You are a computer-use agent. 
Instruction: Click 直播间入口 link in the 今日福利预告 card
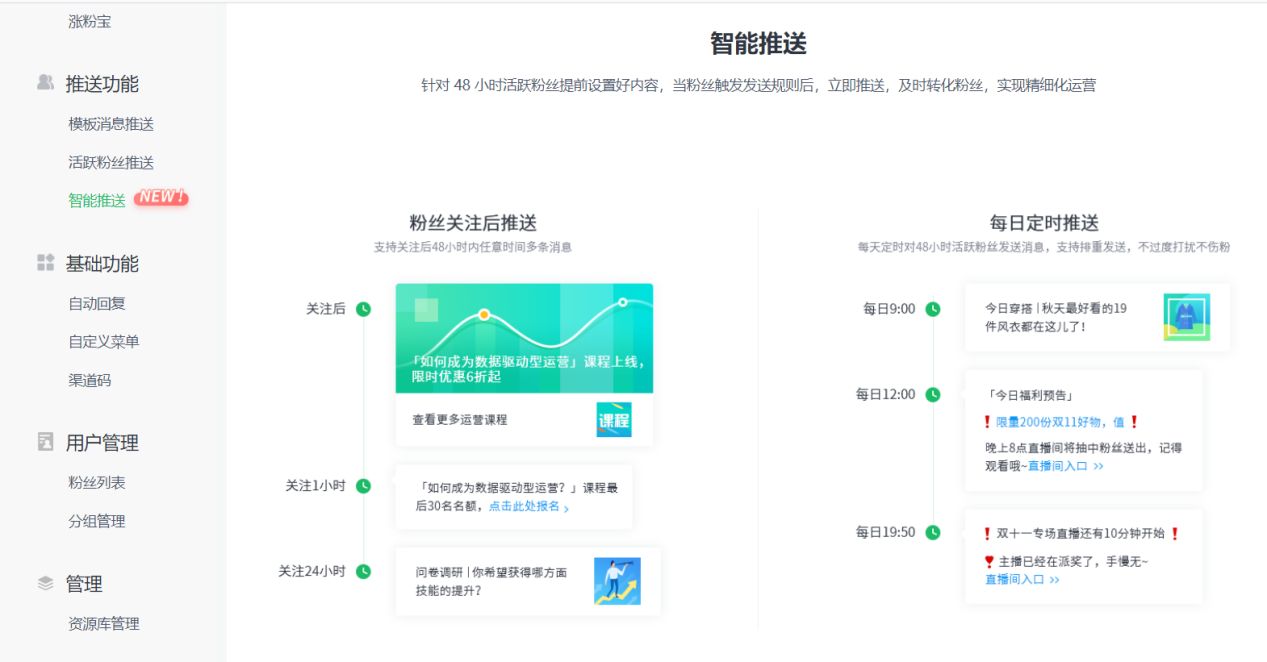(1065, 466)
